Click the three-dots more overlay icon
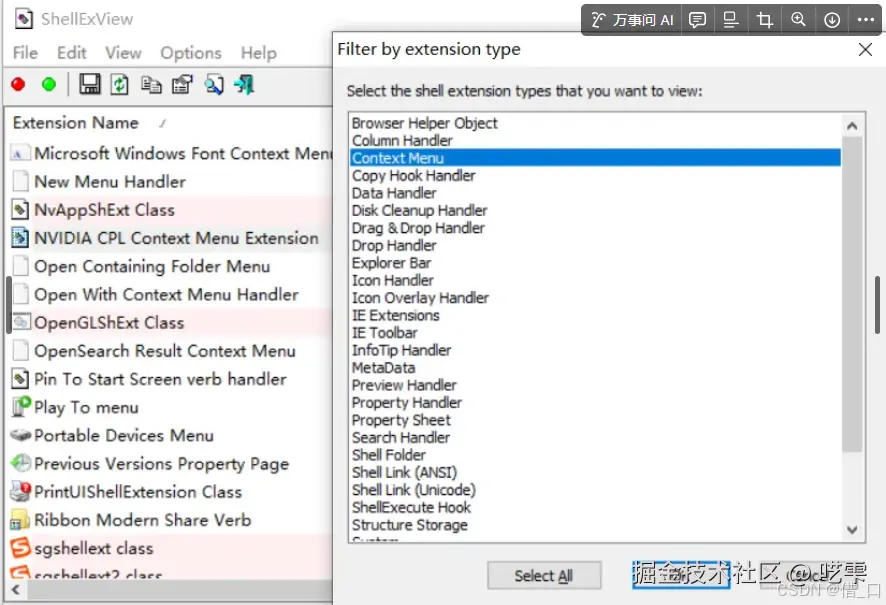Viewport: 886px width, 605px height. tap(866, 20)
